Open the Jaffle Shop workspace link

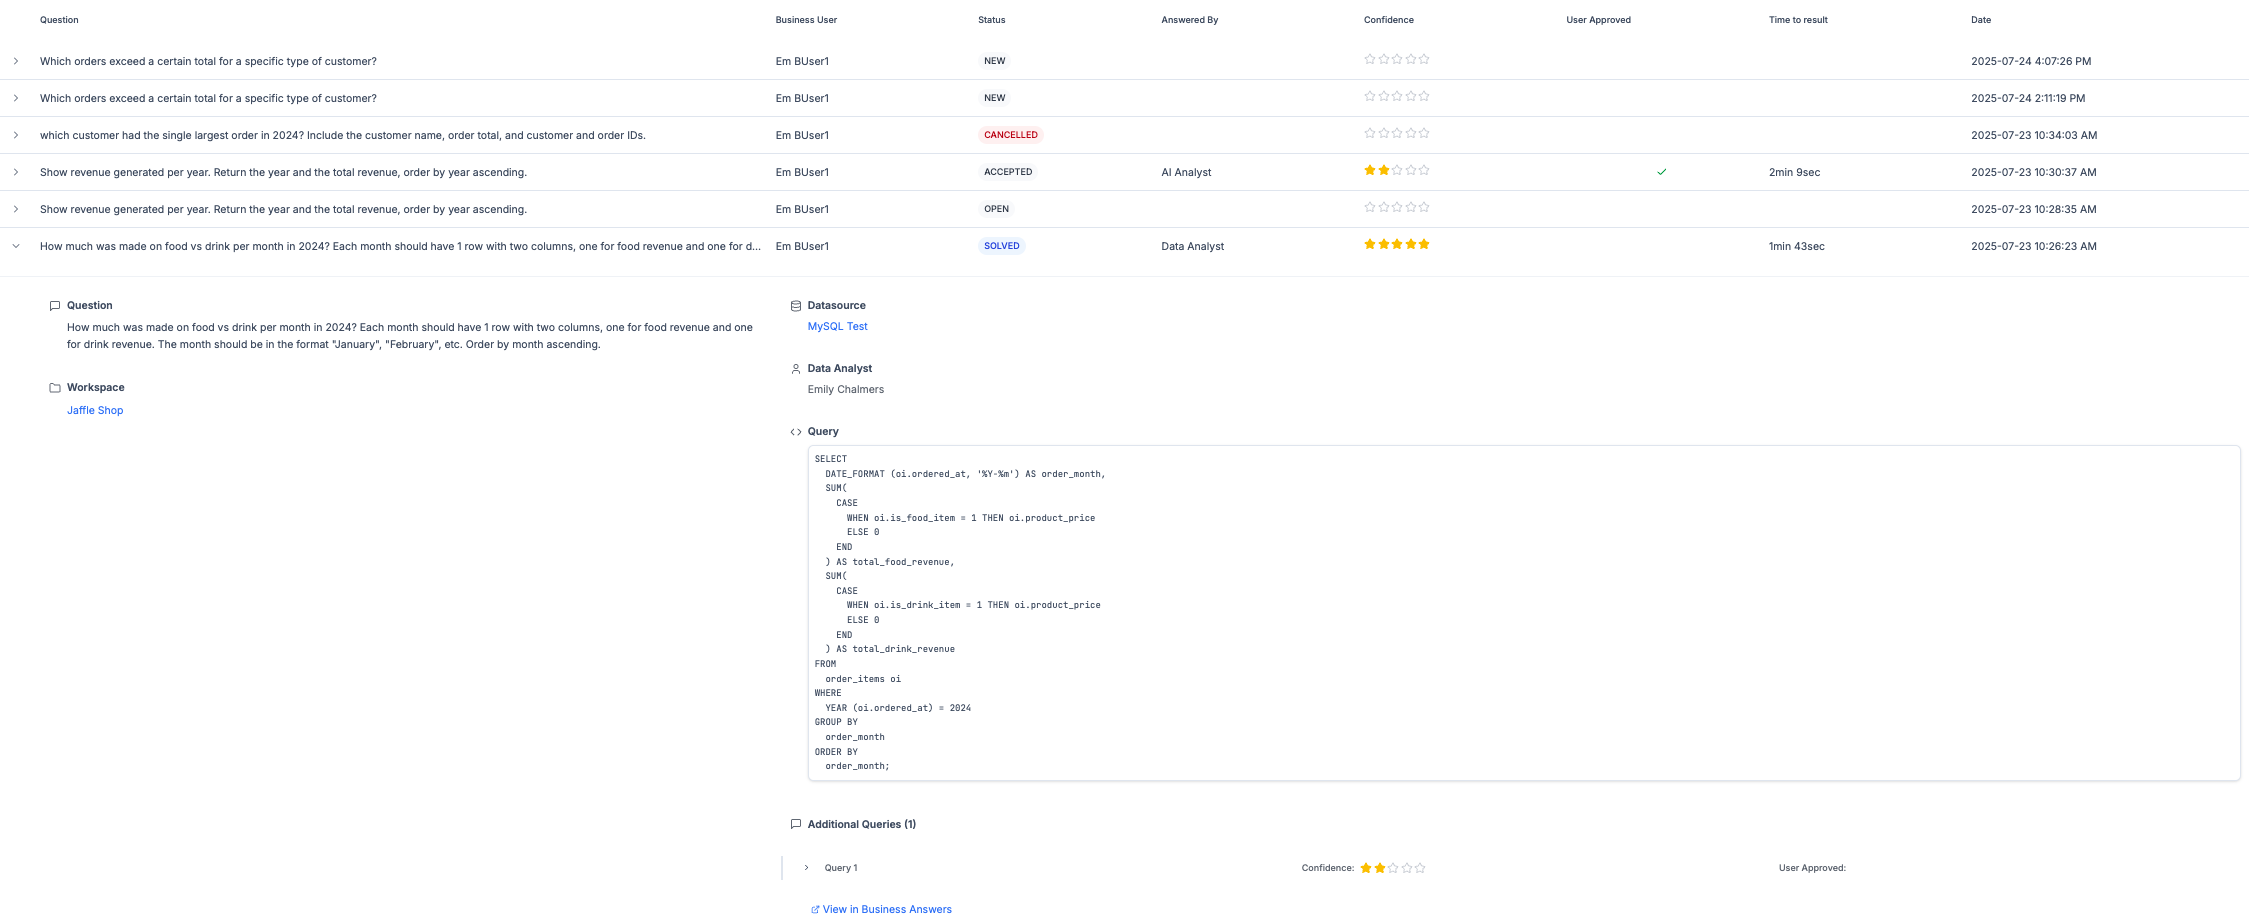coord(95,411)
